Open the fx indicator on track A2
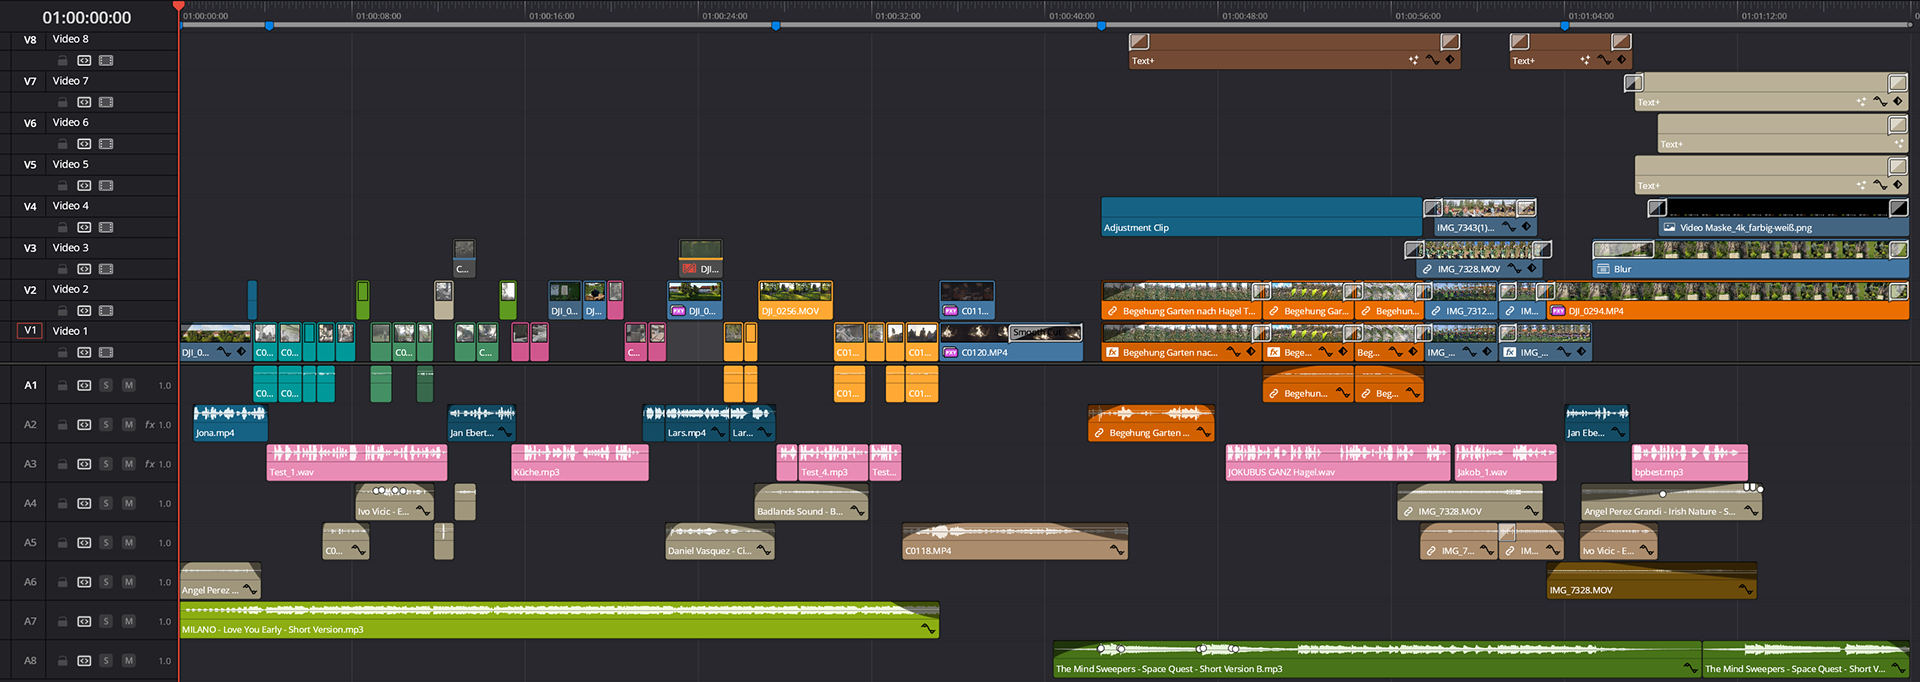 point(150,424)
